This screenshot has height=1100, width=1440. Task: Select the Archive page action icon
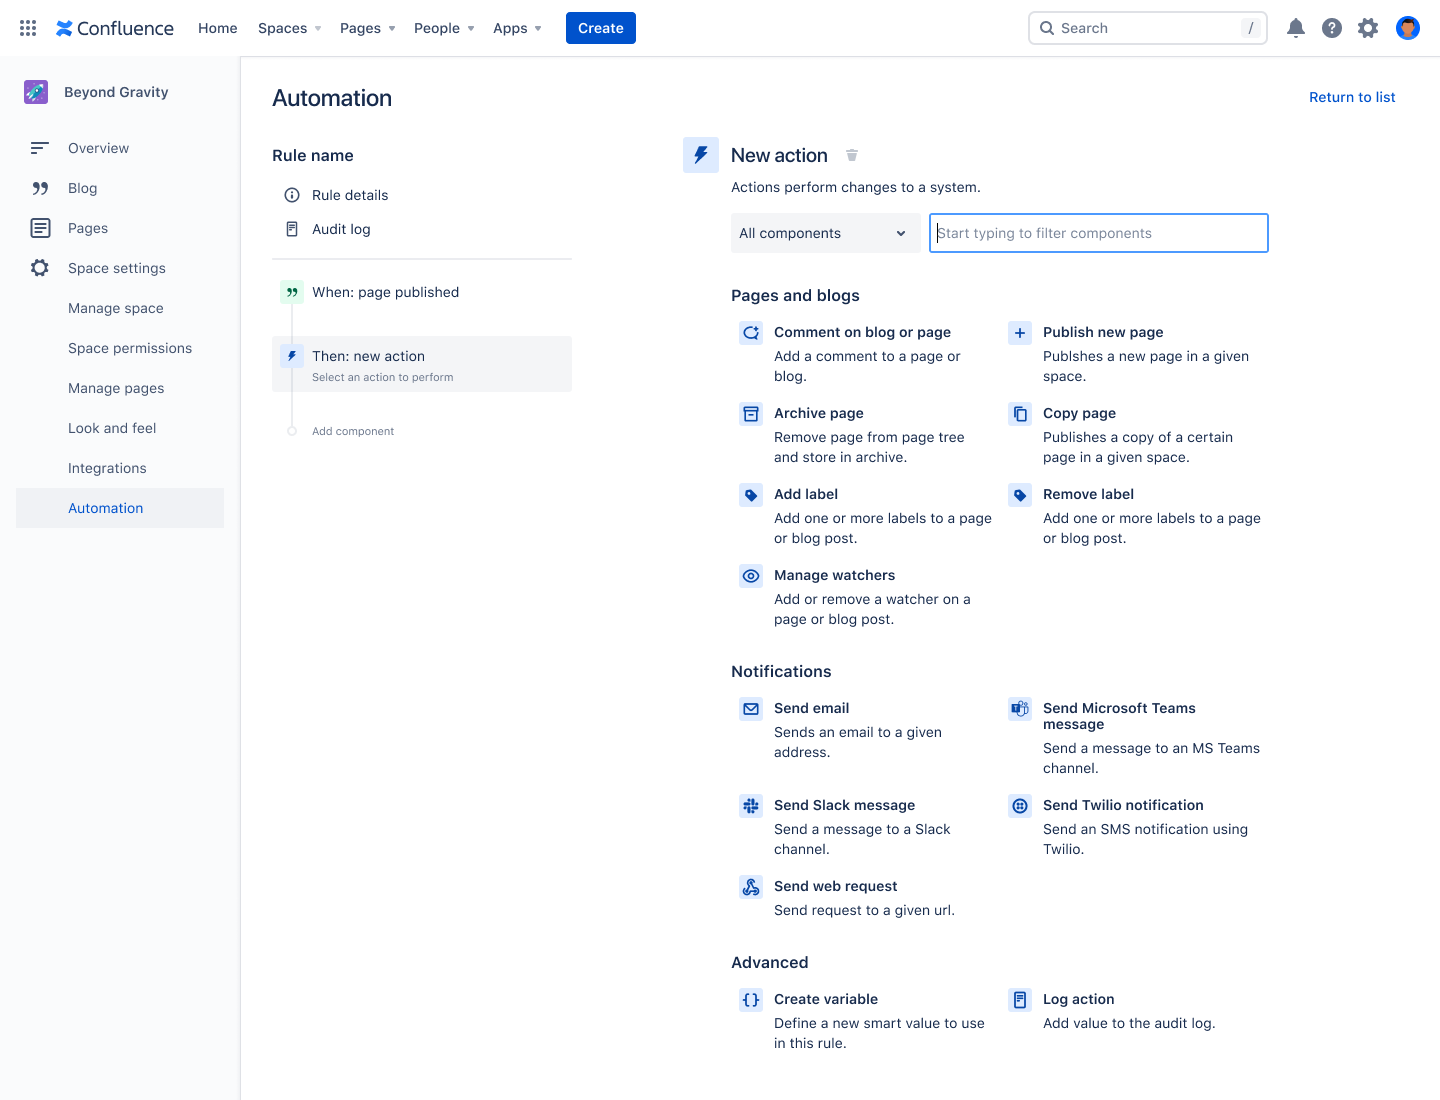click(751, 413)
